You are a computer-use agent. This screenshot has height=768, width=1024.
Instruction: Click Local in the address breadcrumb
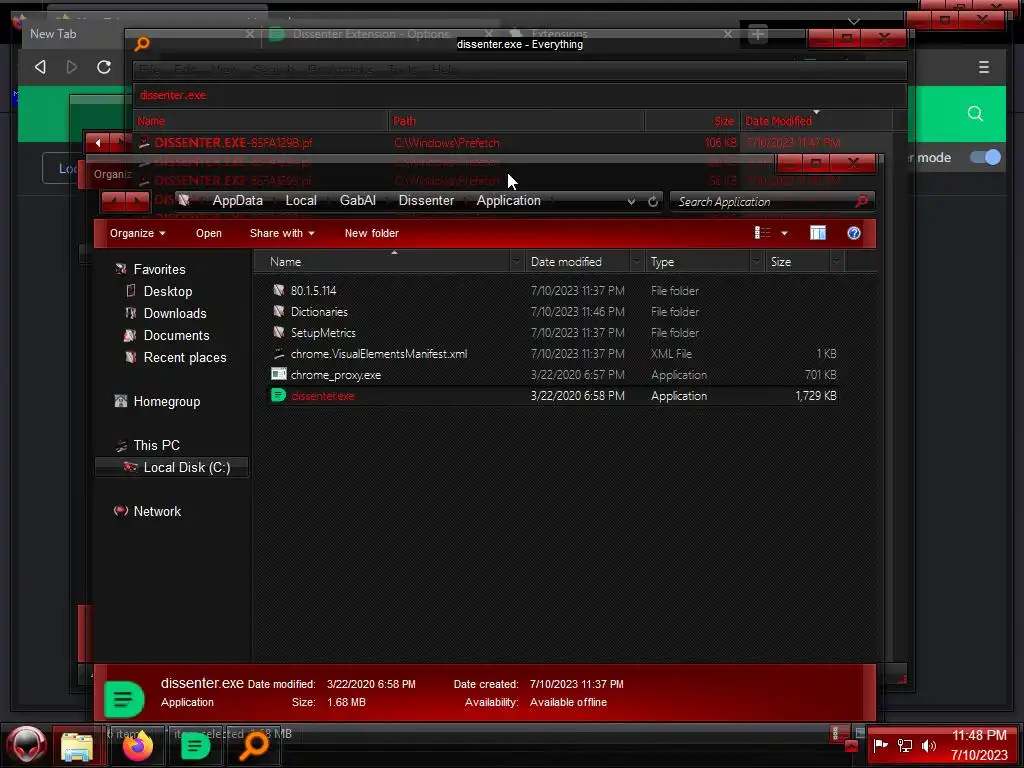[x=301, y=200]
